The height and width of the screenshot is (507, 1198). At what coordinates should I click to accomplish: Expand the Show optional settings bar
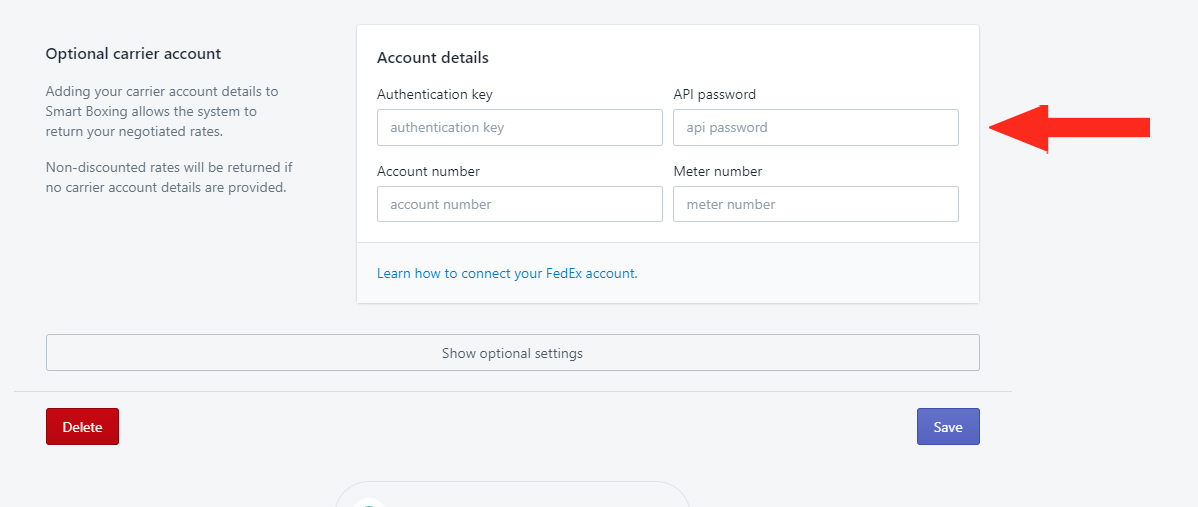point(513,353)
